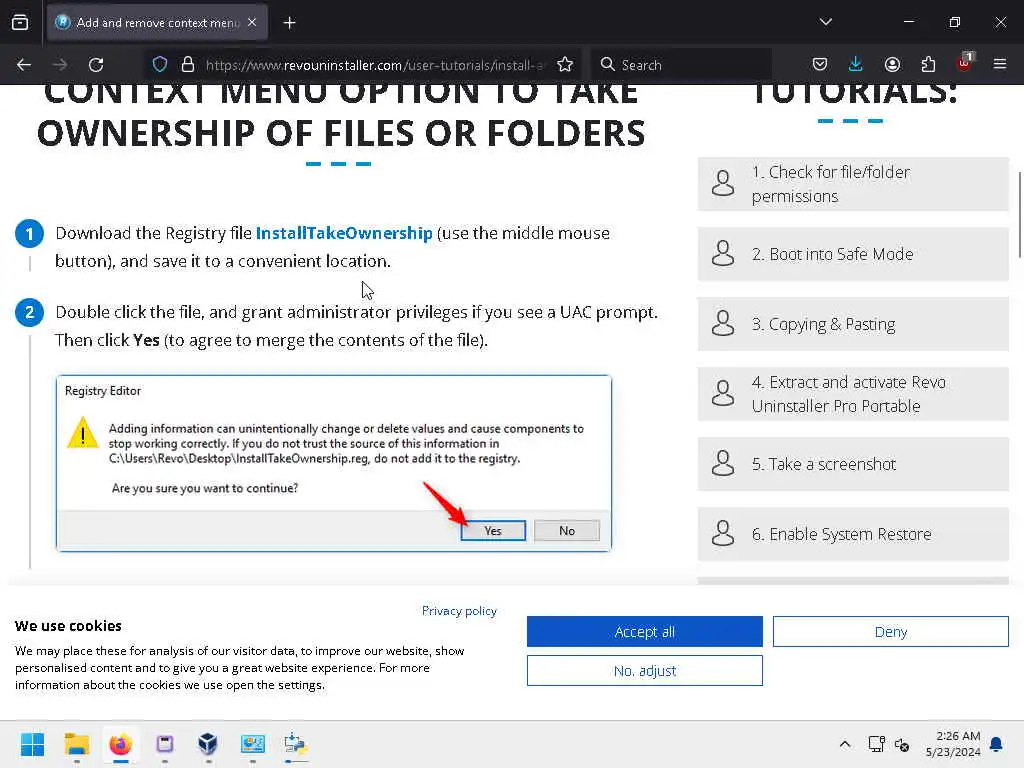
Task: Download the InstallTakeOwnership registry file link
Action: 344,233
